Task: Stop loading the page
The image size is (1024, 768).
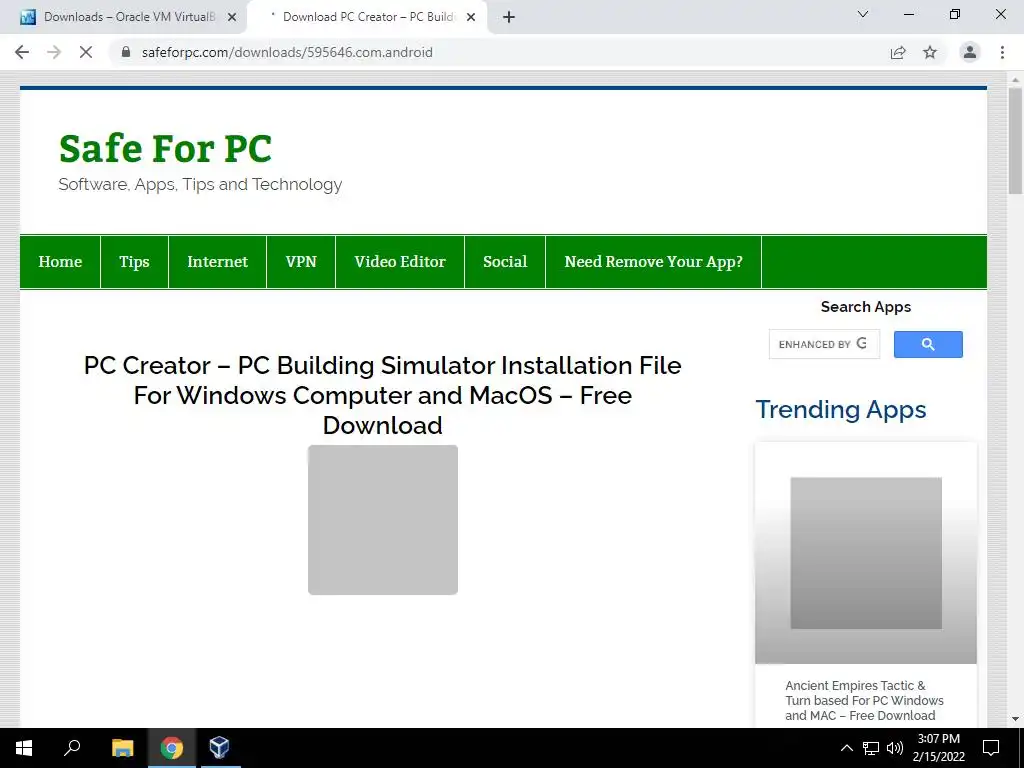Action: [x=86, y=52]
